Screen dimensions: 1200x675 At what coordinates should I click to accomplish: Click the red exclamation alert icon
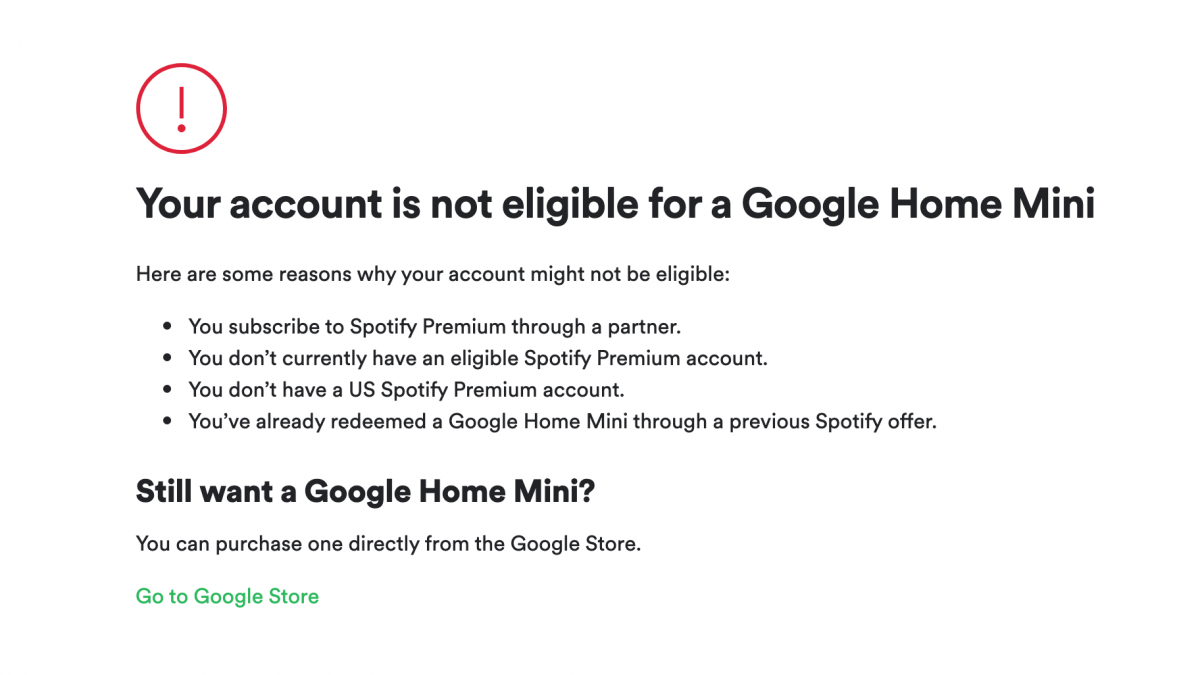(181, 108)
